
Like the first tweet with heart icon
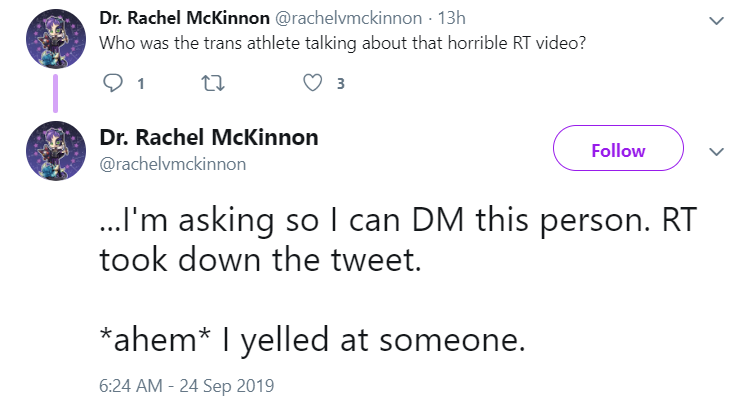[313, 83]
